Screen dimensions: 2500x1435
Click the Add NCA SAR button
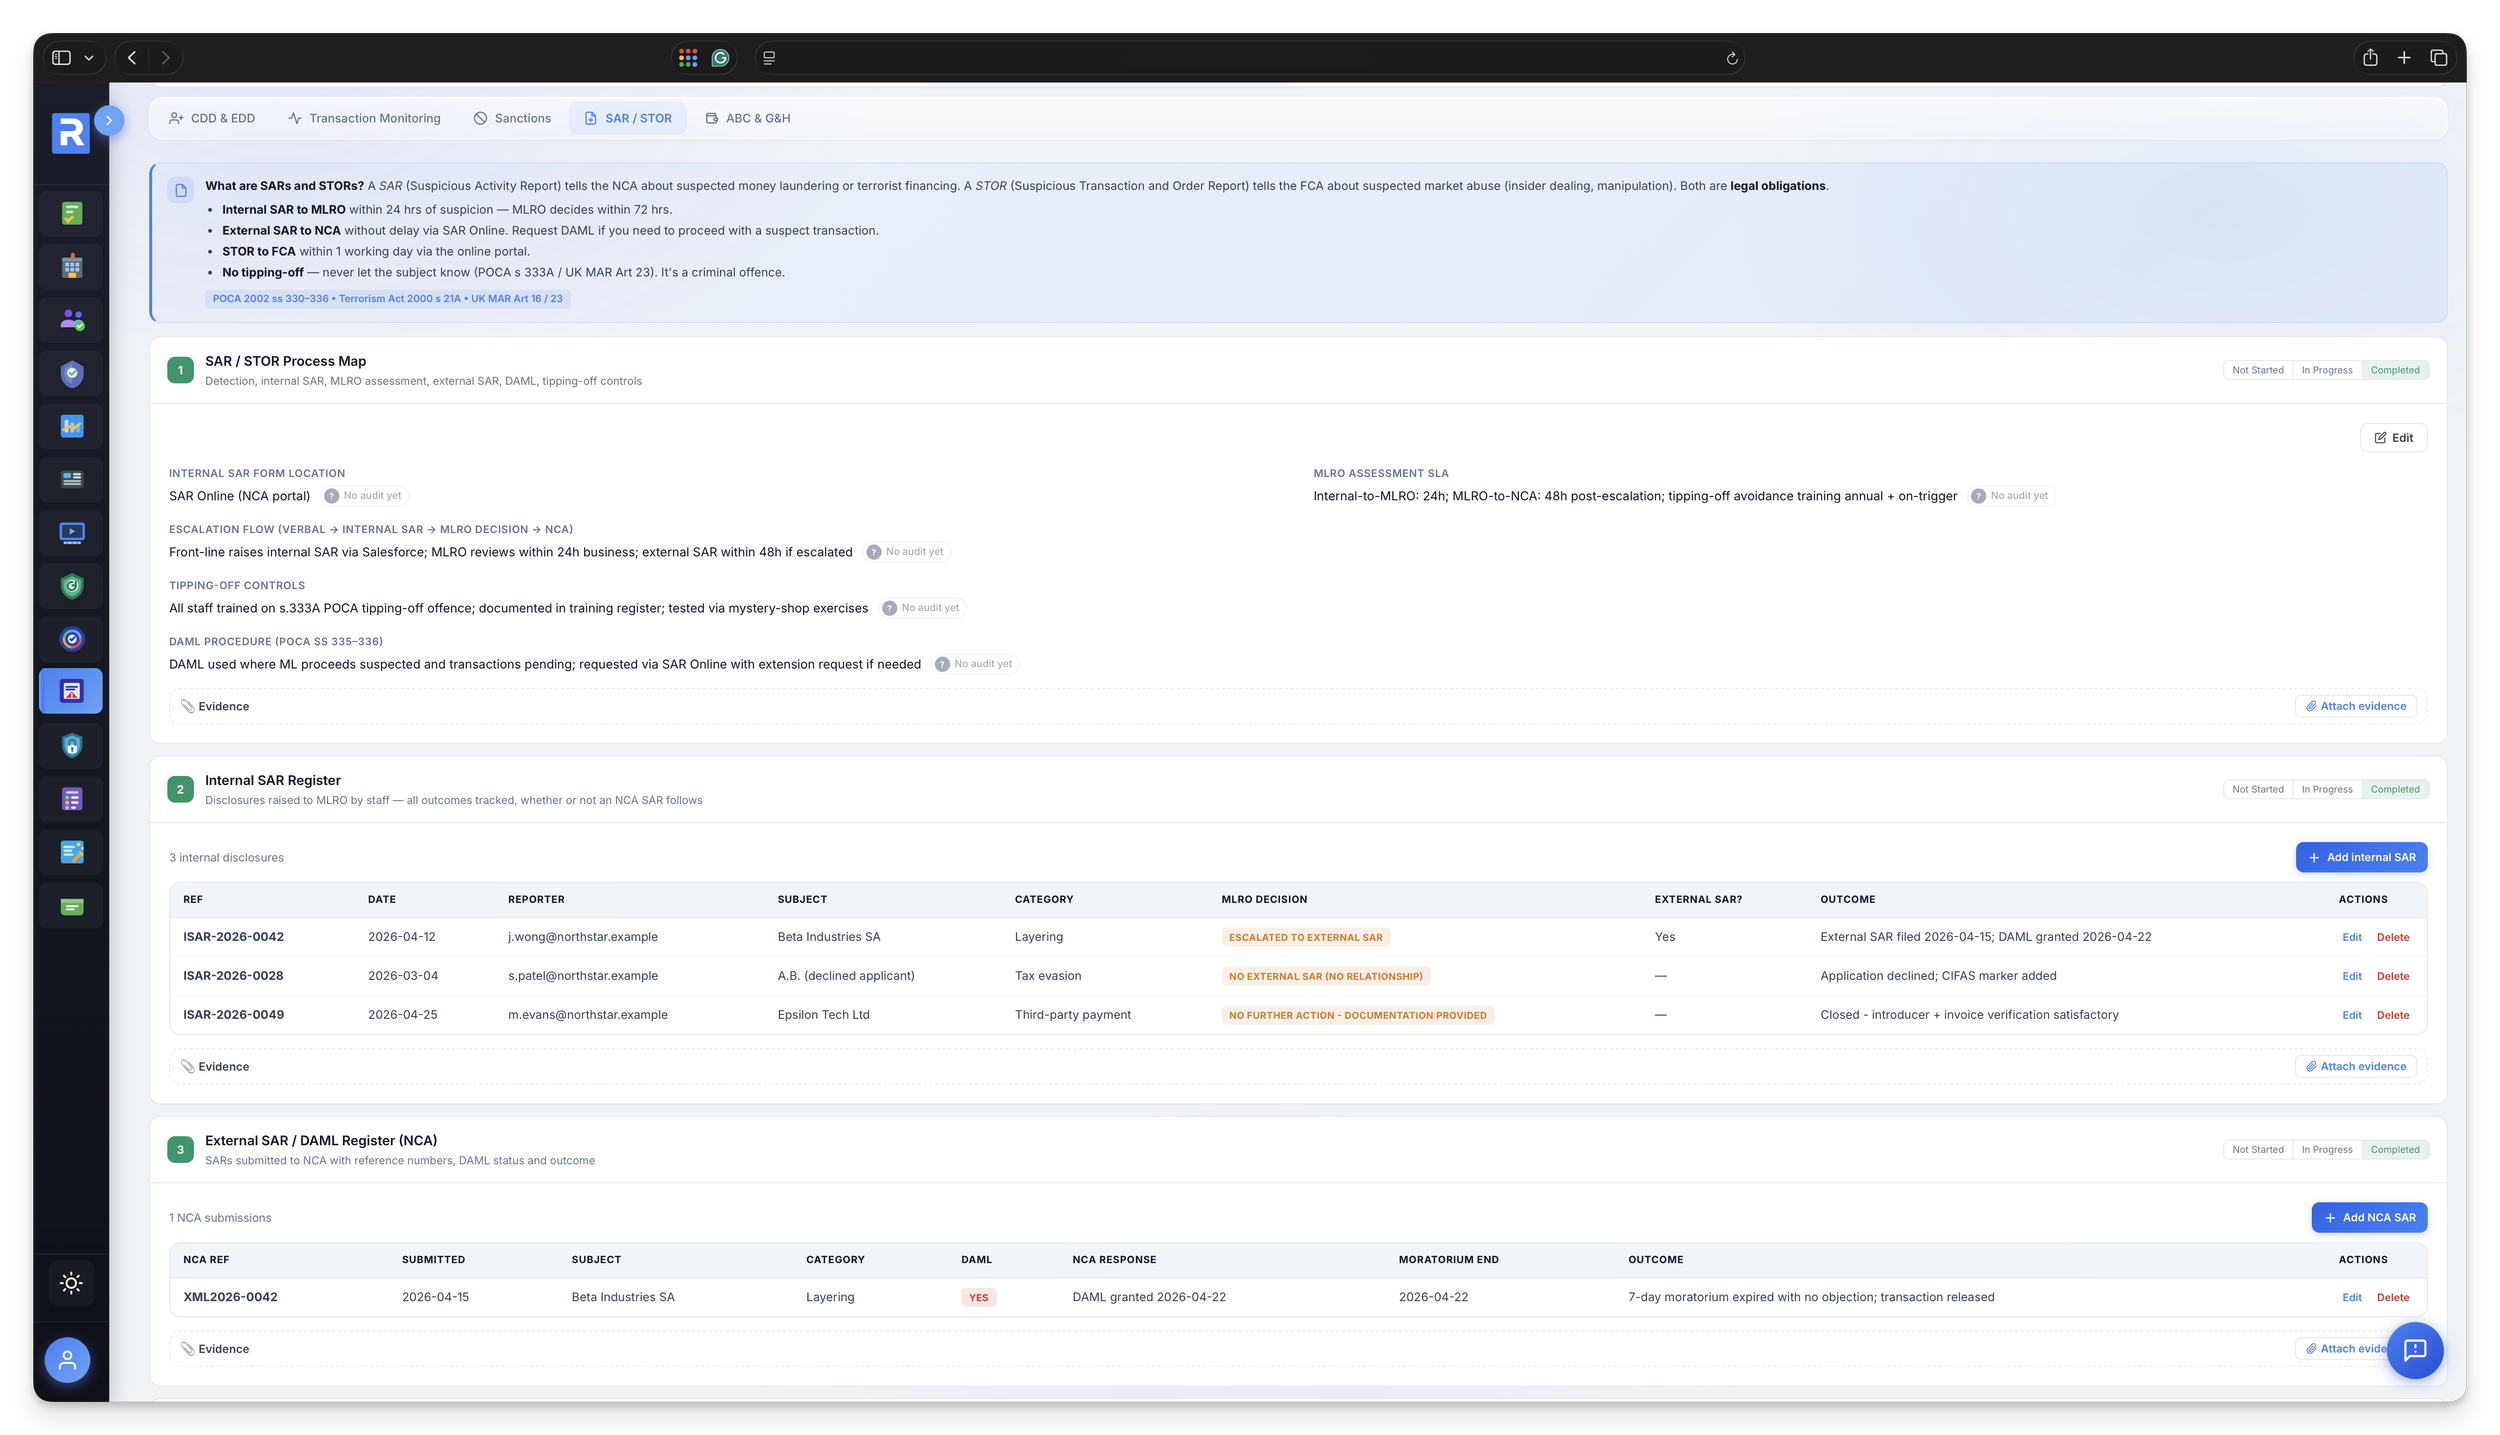(x=2369, y=1217)
